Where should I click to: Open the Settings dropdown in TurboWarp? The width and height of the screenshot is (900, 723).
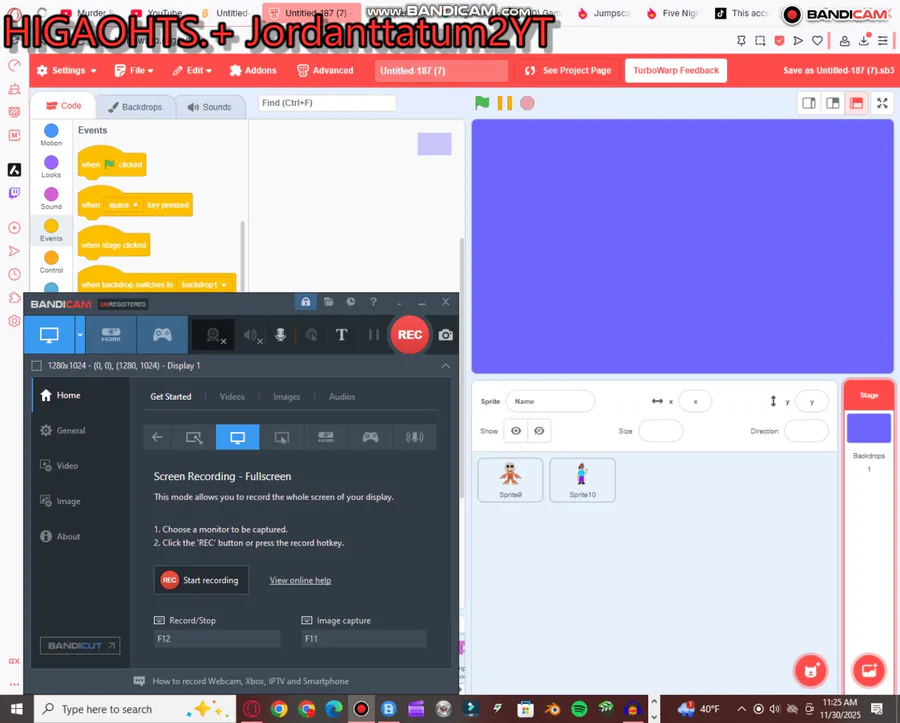pos(67,71)
